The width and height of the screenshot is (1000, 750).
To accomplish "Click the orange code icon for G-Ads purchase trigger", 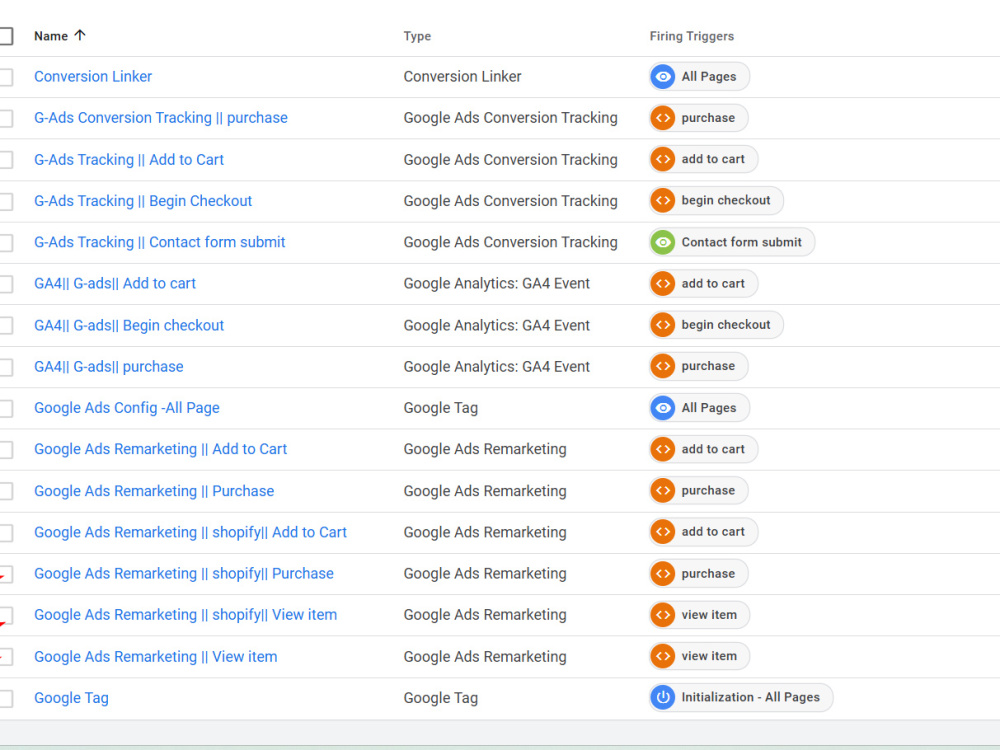I will click(x=663, y=118).
